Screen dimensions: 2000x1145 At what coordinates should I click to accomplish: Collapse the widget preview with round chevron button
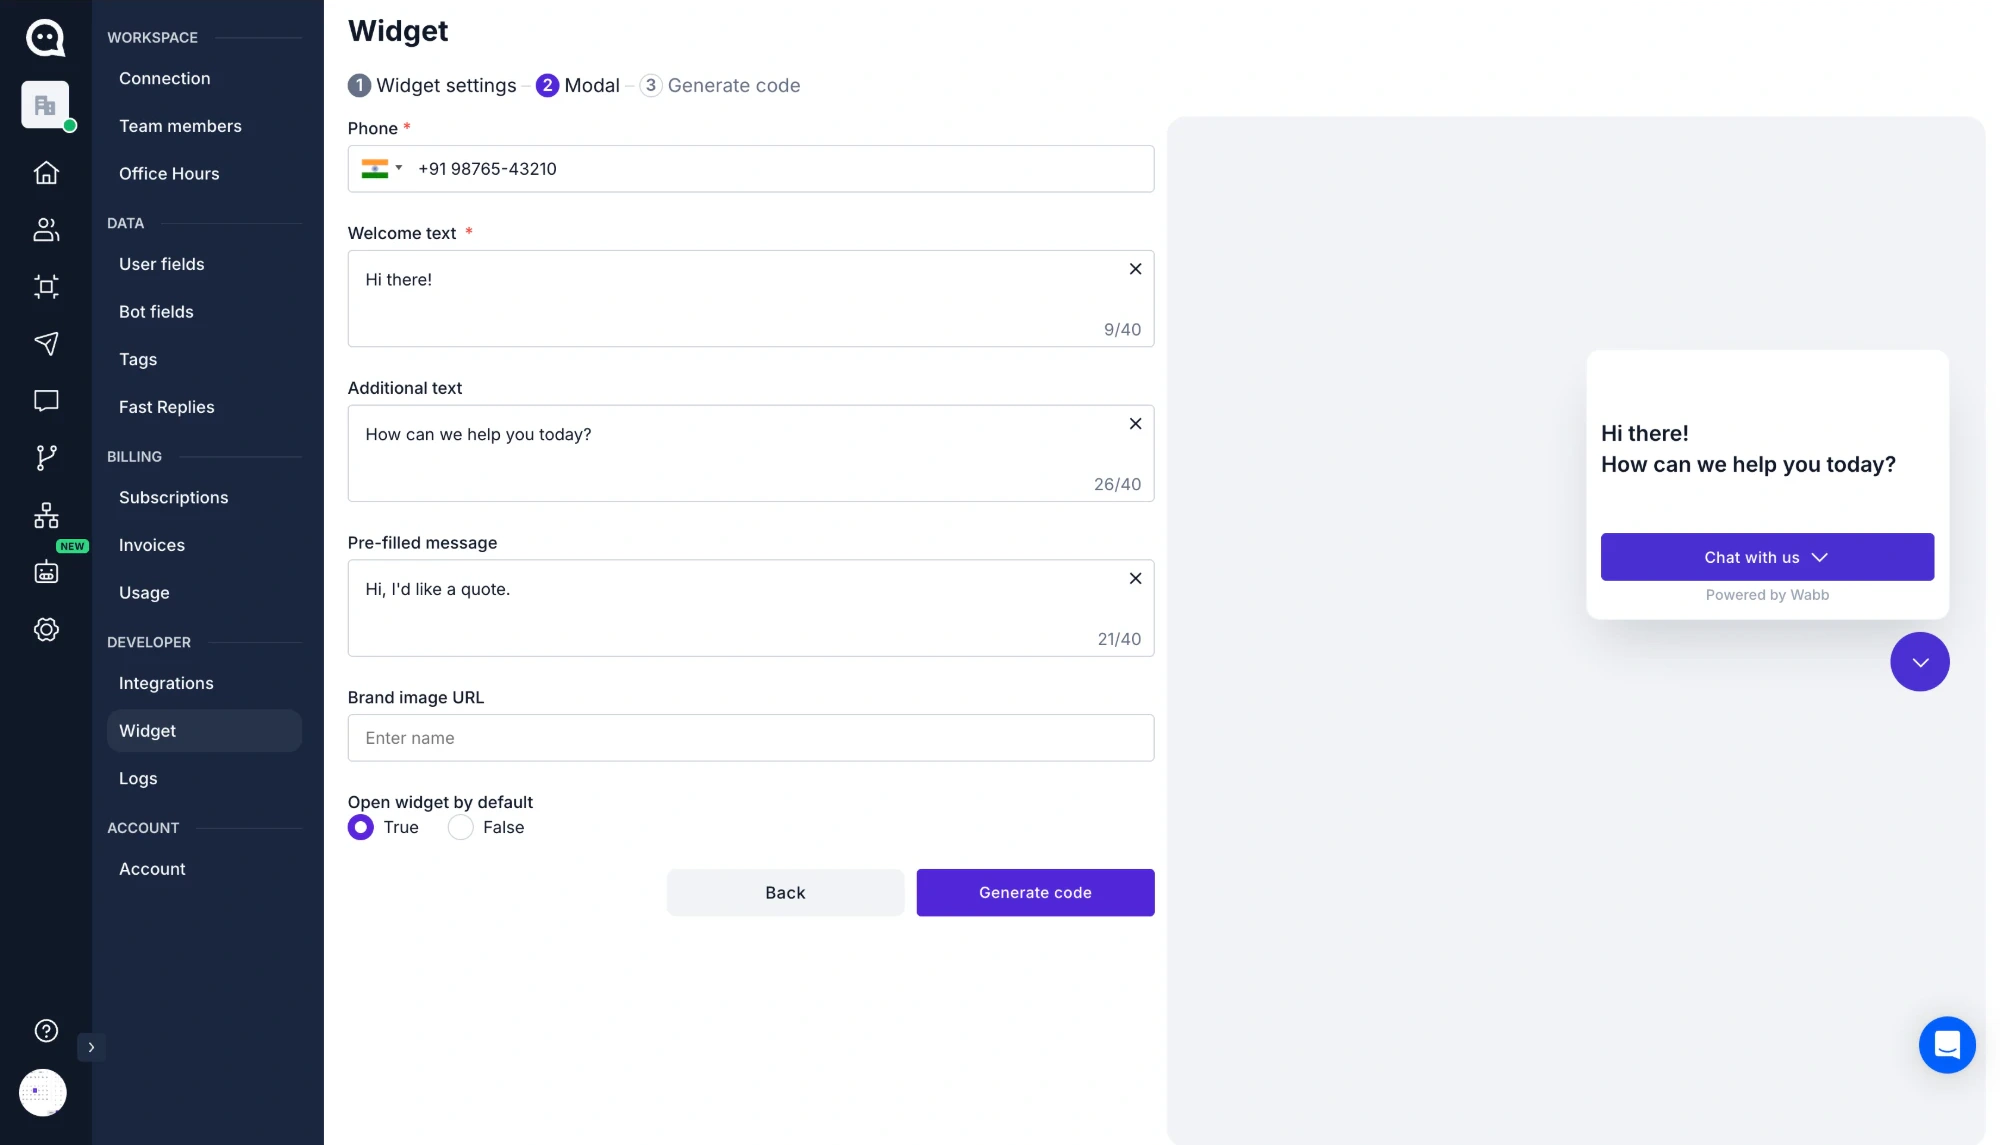pos(1920,662)
